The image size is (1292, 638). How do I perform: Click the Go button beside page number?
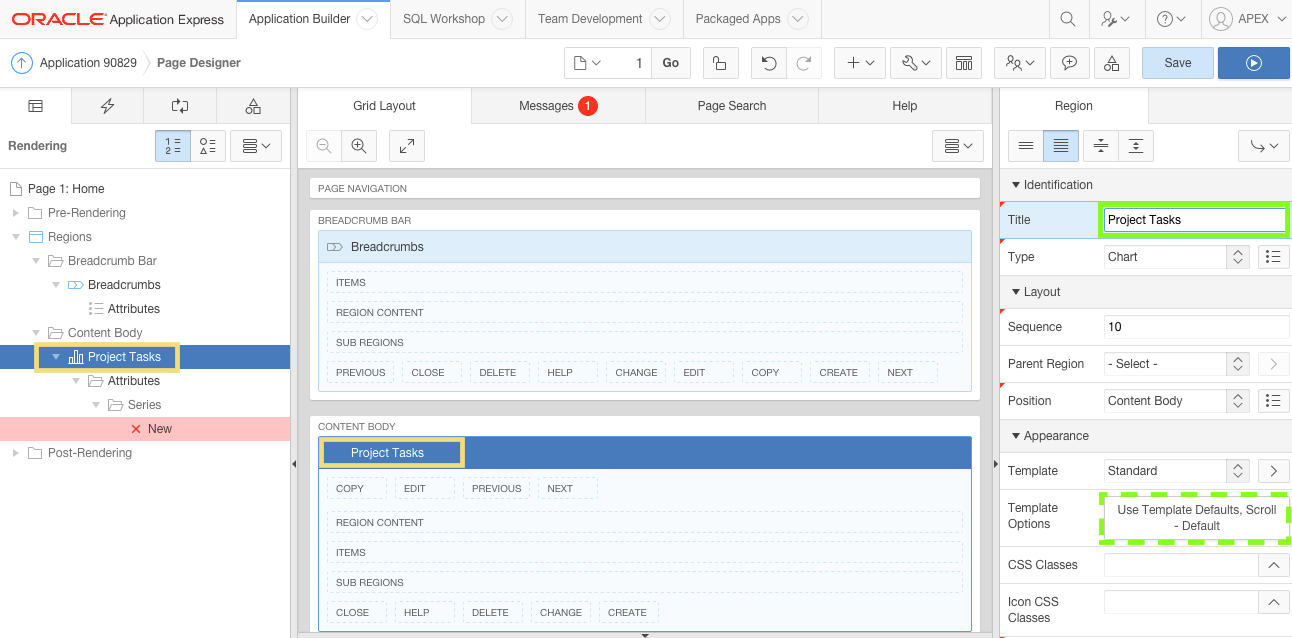coord(671,63)
